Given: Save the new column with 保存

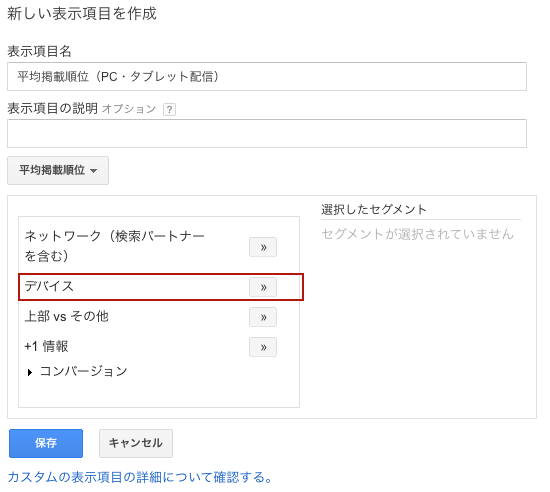Looking at the screenshot, I should point(46,443).
